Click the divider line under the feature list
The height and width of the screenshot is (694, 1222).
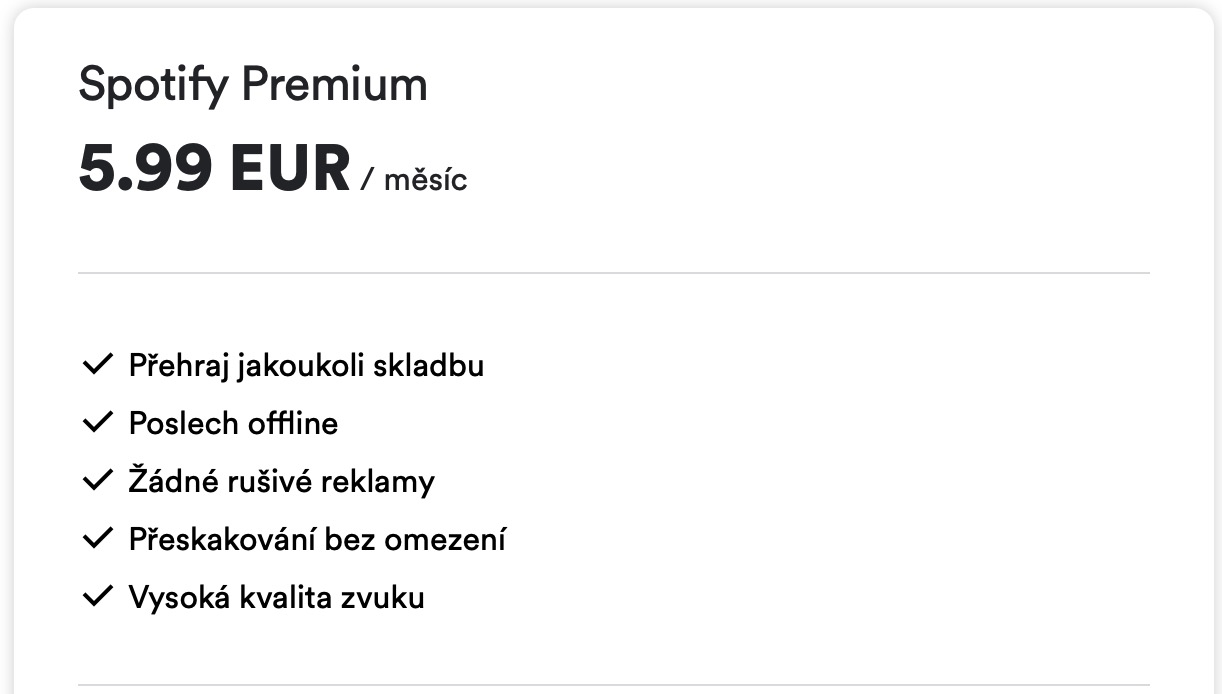613,685
